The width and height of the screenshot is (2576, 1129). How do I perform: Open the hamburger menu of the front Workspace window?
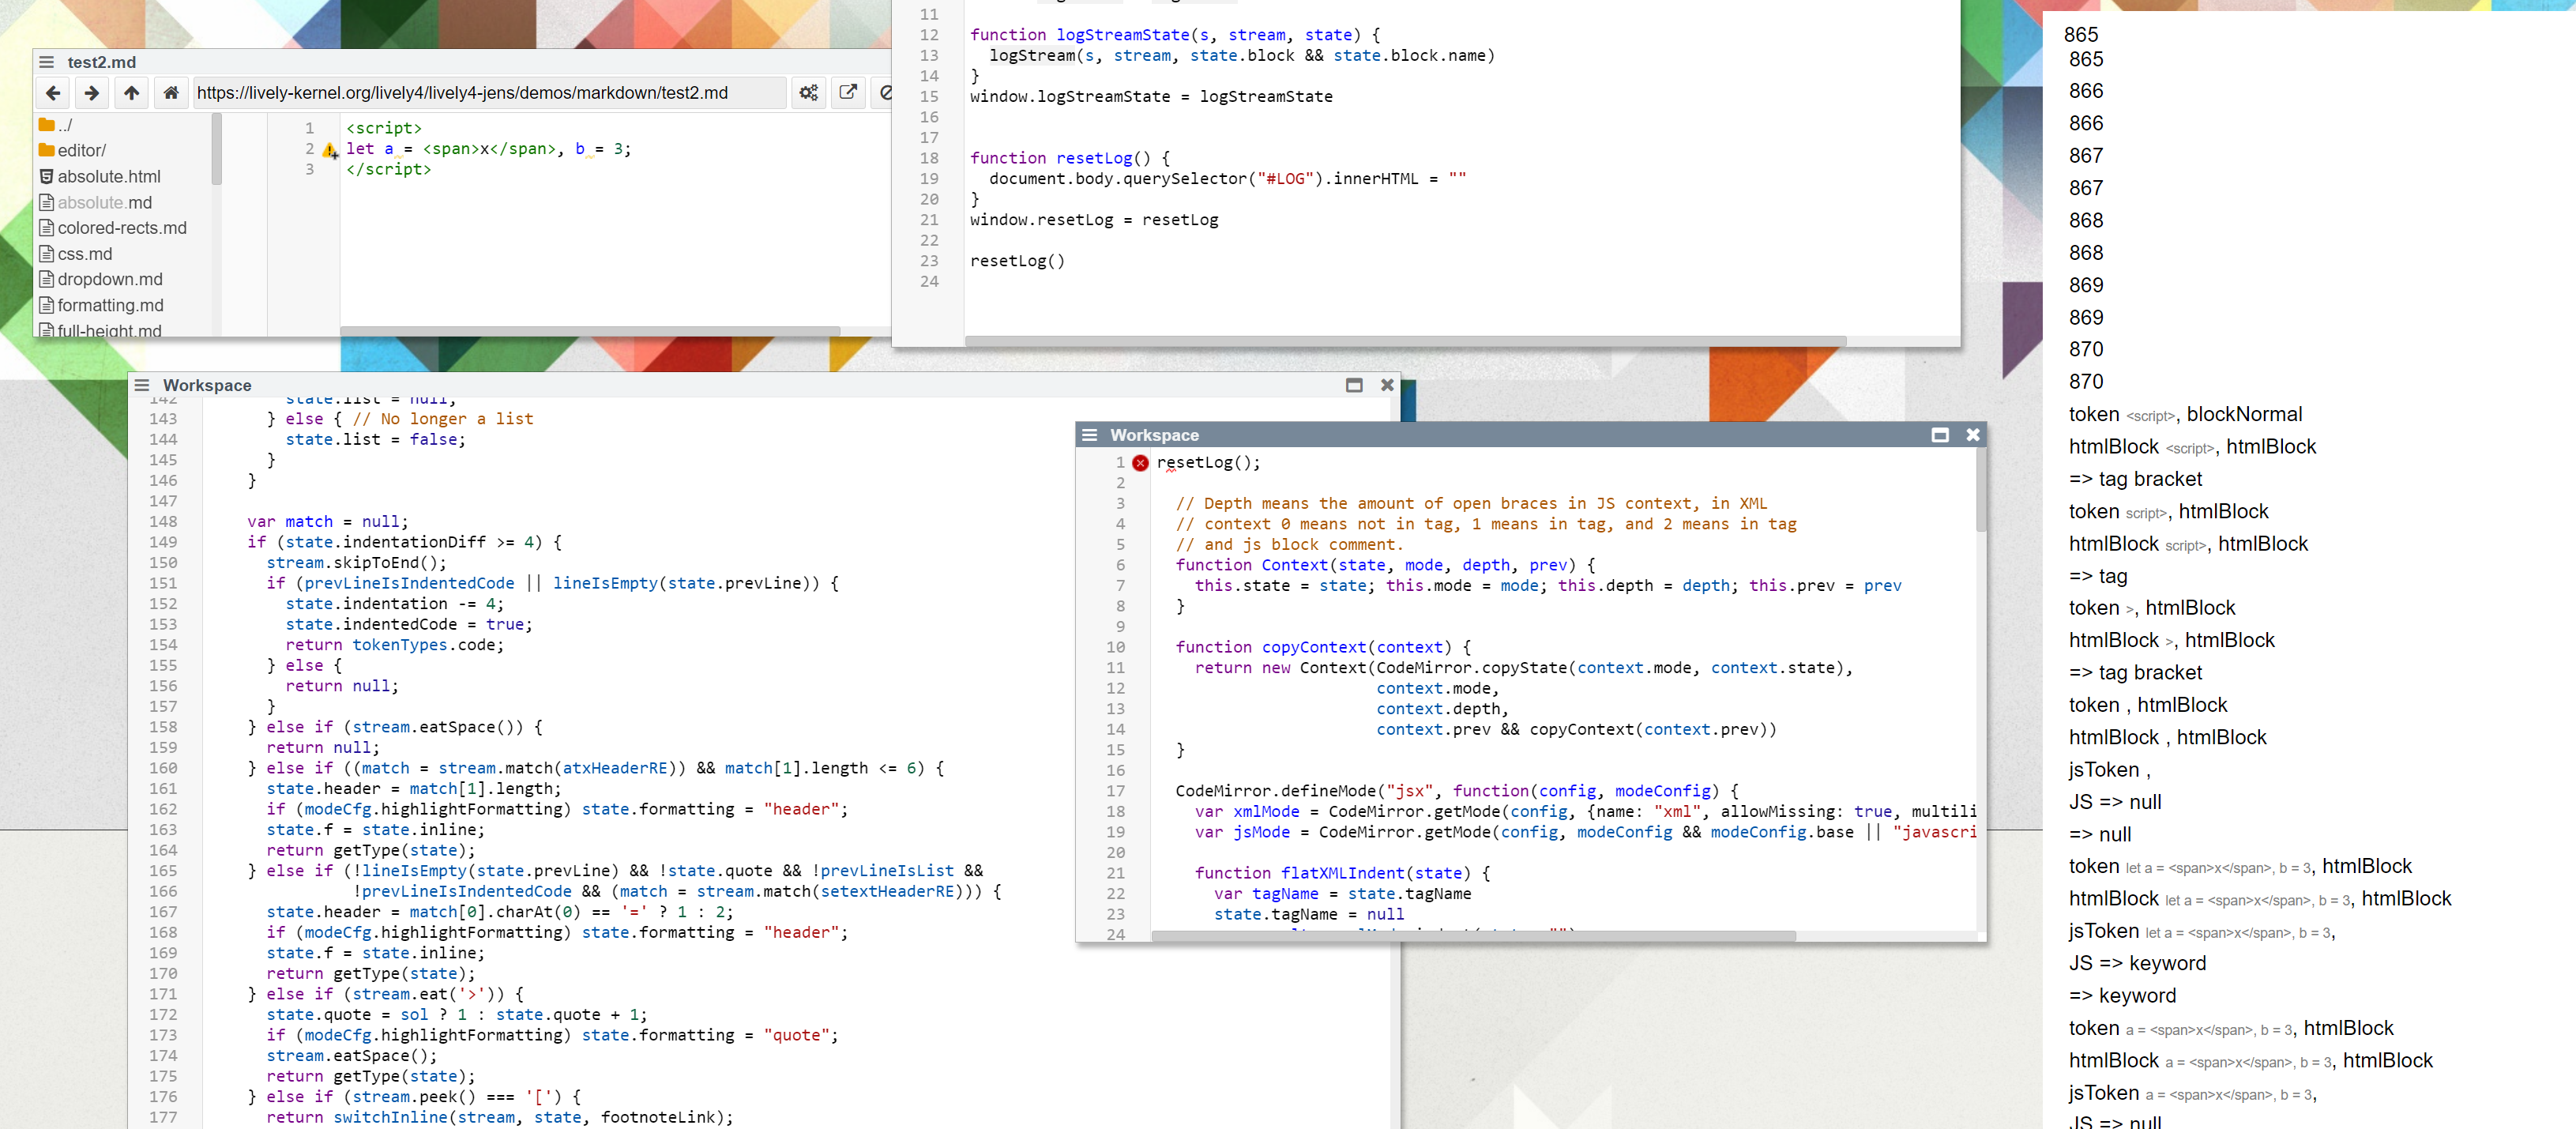1090,435
